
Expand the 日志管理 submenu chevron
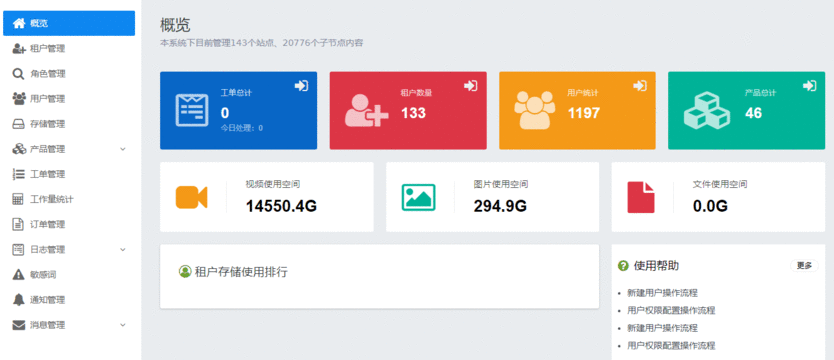coord(123,250)
